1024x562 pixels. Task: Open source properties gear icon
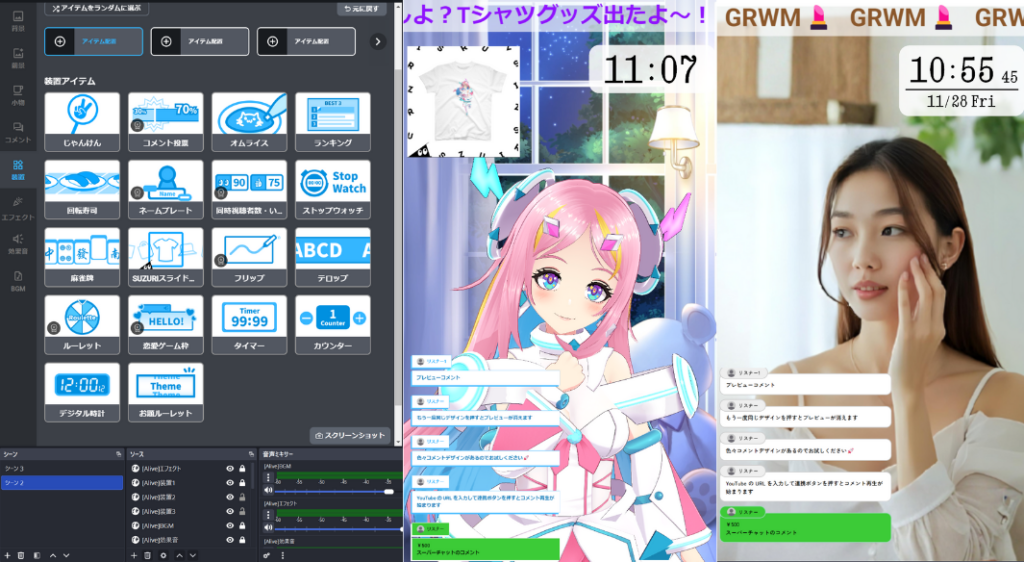(x=163, y=555)
